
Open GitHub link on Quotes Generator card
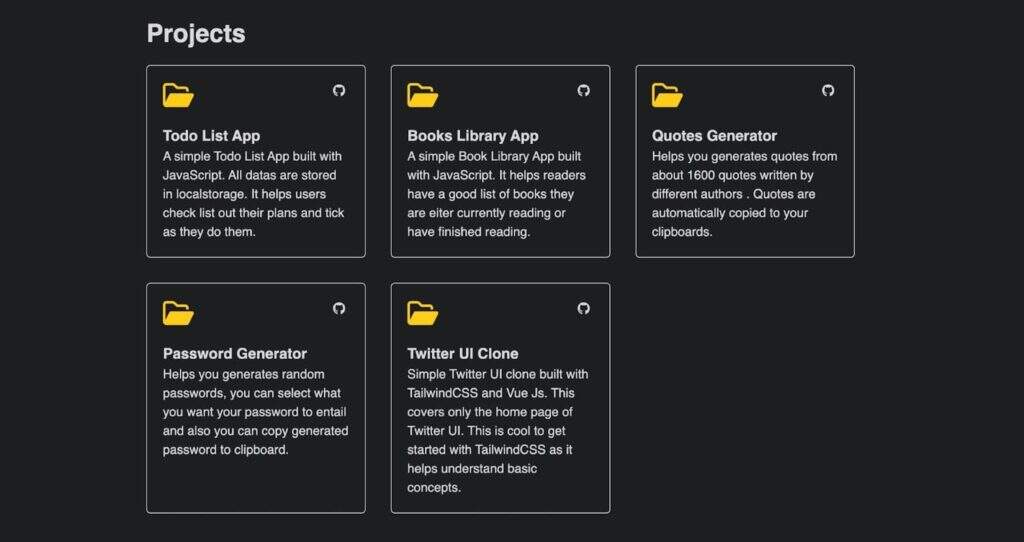pos(828,90)
